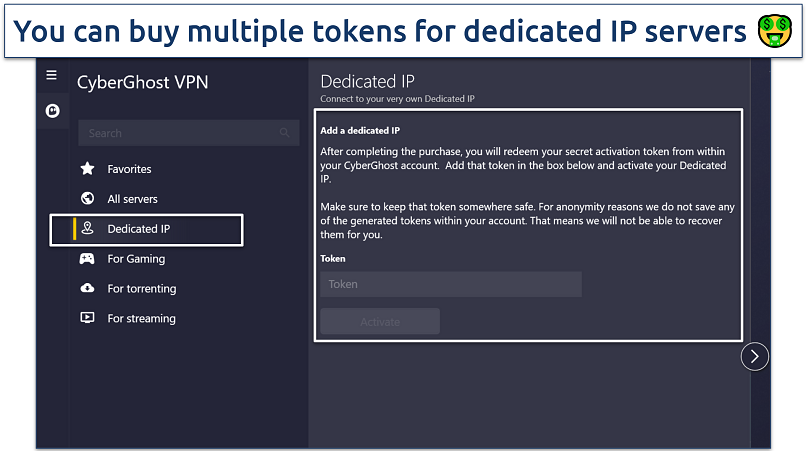This screenshot has width=806, height=451.
Task: Click the For streaming play icon
Action: (88, 319)
